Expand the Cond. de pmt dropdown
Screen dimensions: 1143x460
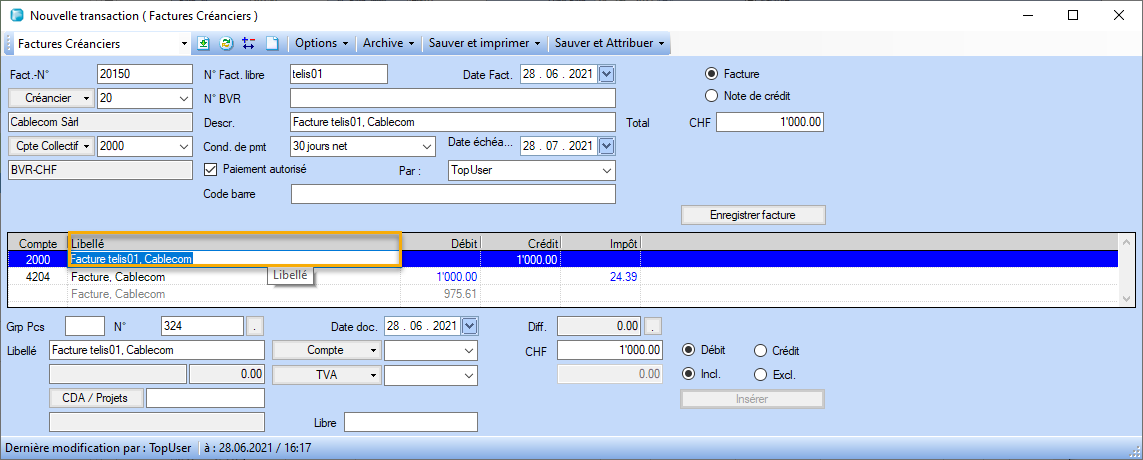427,147
